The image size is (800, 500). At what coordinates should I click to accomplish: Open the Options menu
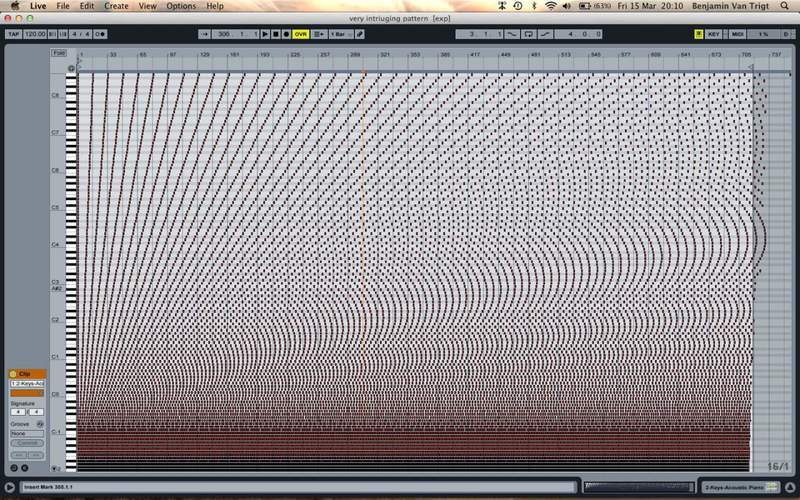[x=181, y=6]
